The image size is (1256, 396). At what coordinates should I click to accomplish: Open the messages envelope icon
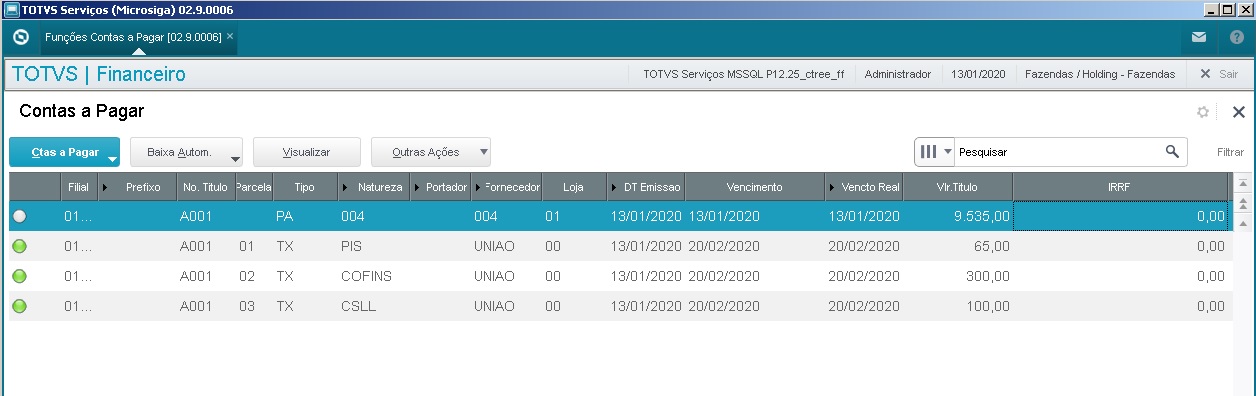tap(1198, 37)
